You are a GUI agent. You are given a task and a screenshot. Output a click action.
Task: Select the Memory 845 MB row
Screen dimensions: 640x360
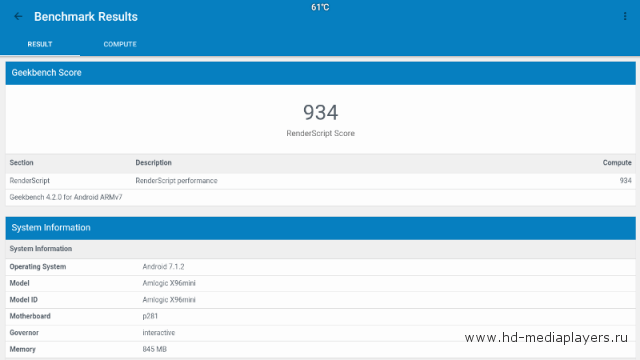coord(320,349)
